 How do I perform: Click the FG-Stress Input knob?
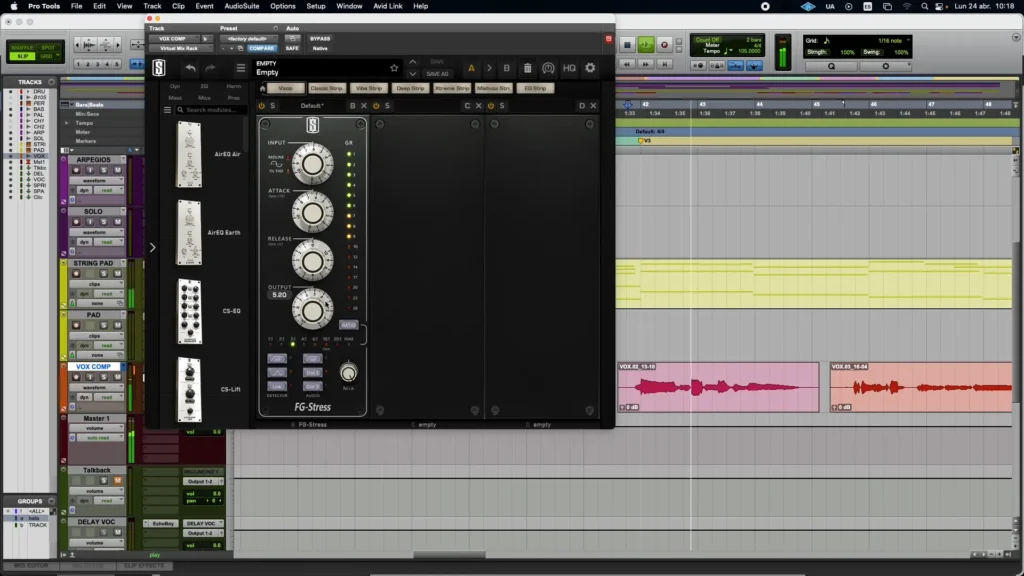[x=312, y=163]
